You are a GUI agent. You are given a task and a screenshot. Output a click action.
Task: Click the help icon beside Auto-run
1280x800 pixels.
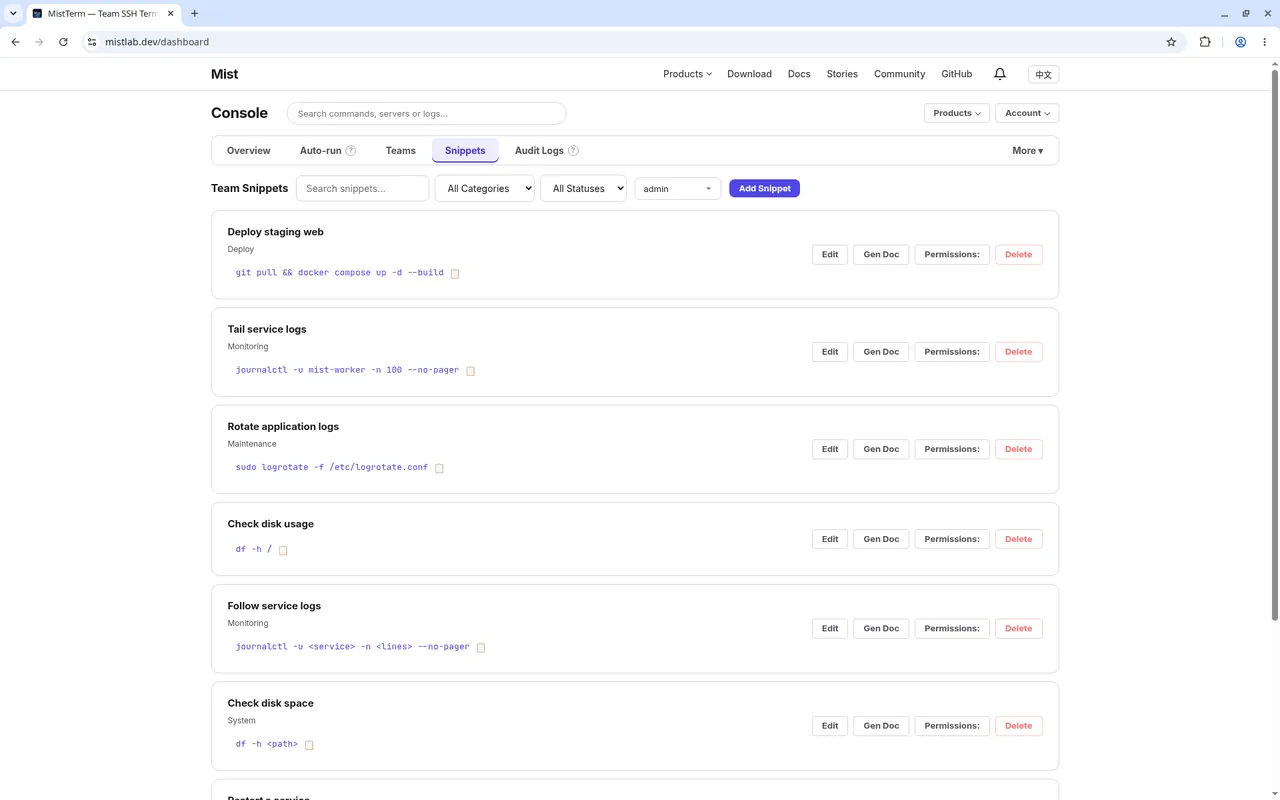[x=351, y=151]
